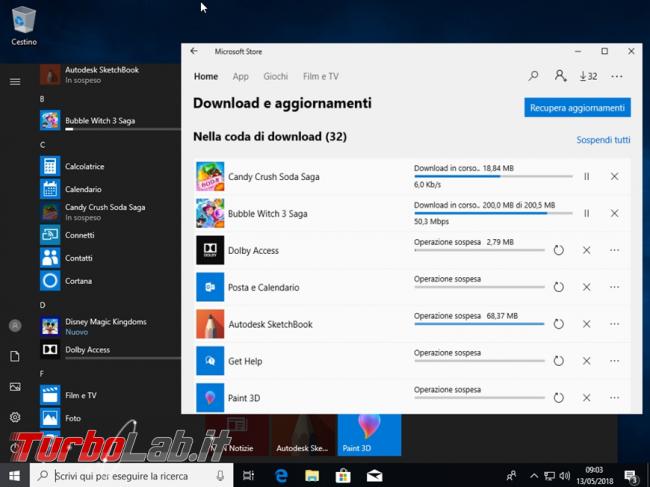Viewport: 650px width, 487px height.
Task: Open Film e TV from Start menu
Action: 110,395
